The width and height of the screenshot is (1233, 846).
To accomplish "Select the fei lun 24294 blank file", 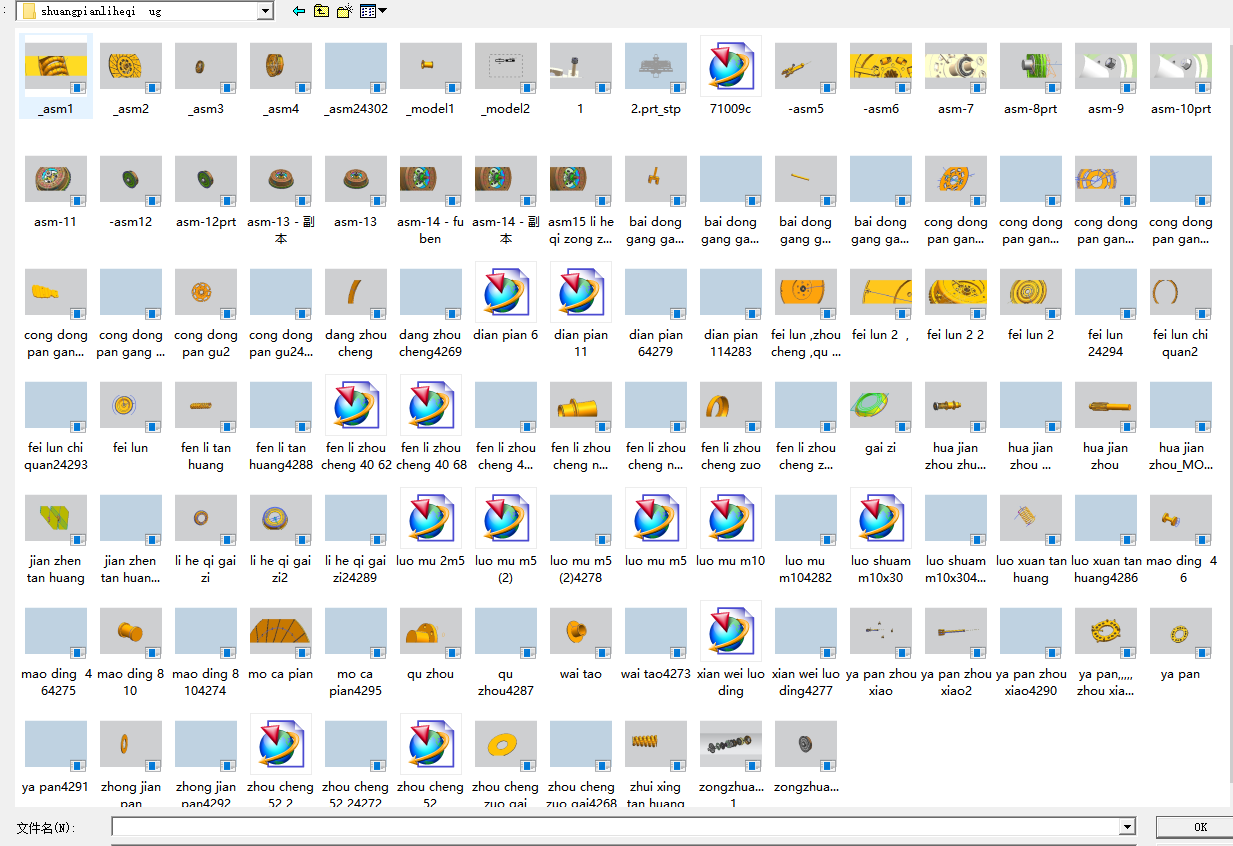I will [1106, 312].
